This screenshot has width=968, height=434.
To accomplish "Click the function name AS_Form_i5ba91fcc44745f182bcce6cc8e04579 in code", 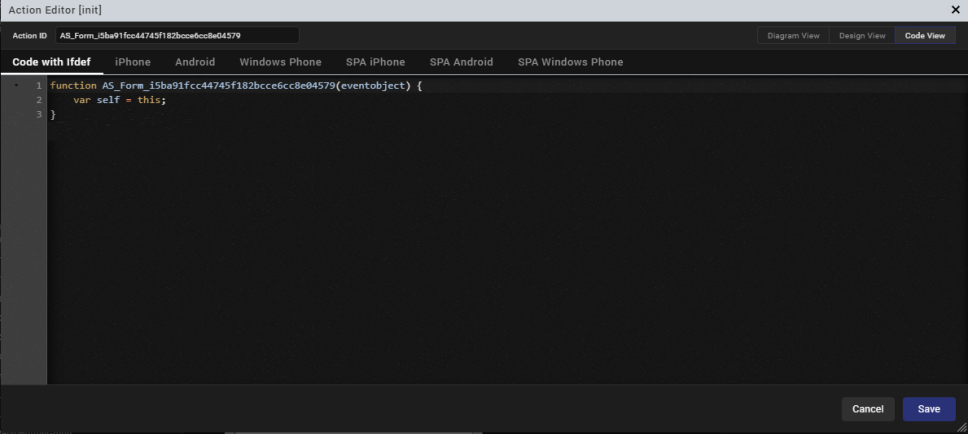I will coord(218,86).
